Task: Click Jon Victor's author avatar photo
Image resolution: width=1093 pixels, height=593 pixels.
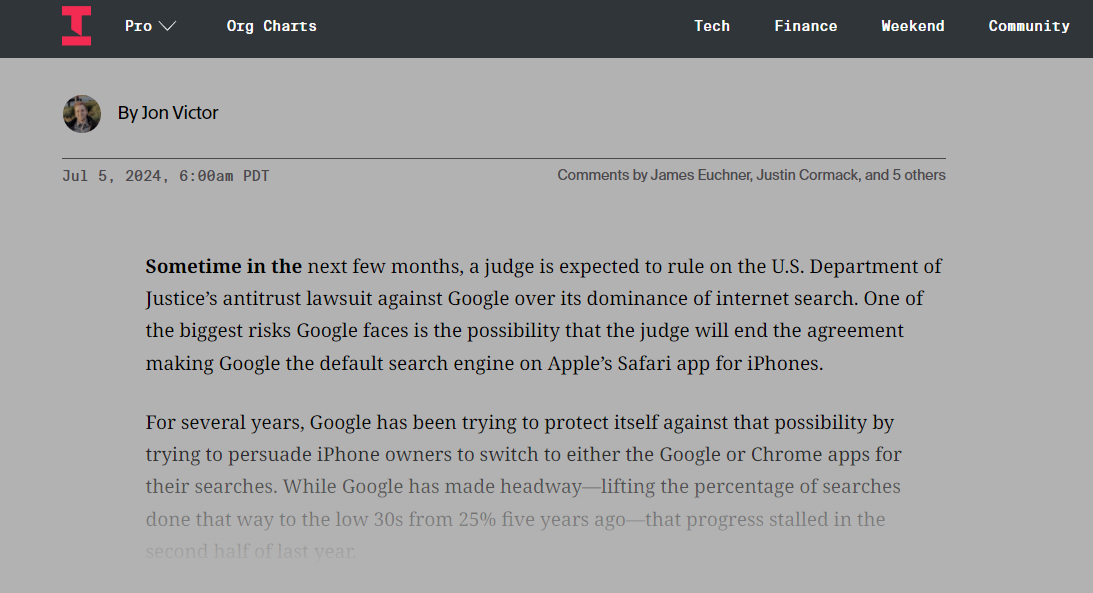Action: pos(82,114)
